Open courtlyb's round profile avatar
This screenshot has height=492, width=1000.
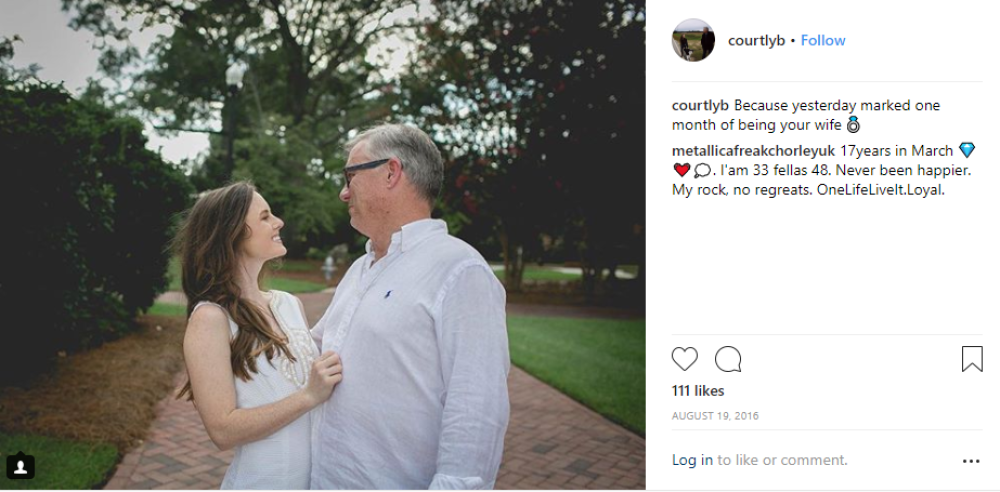693,40
